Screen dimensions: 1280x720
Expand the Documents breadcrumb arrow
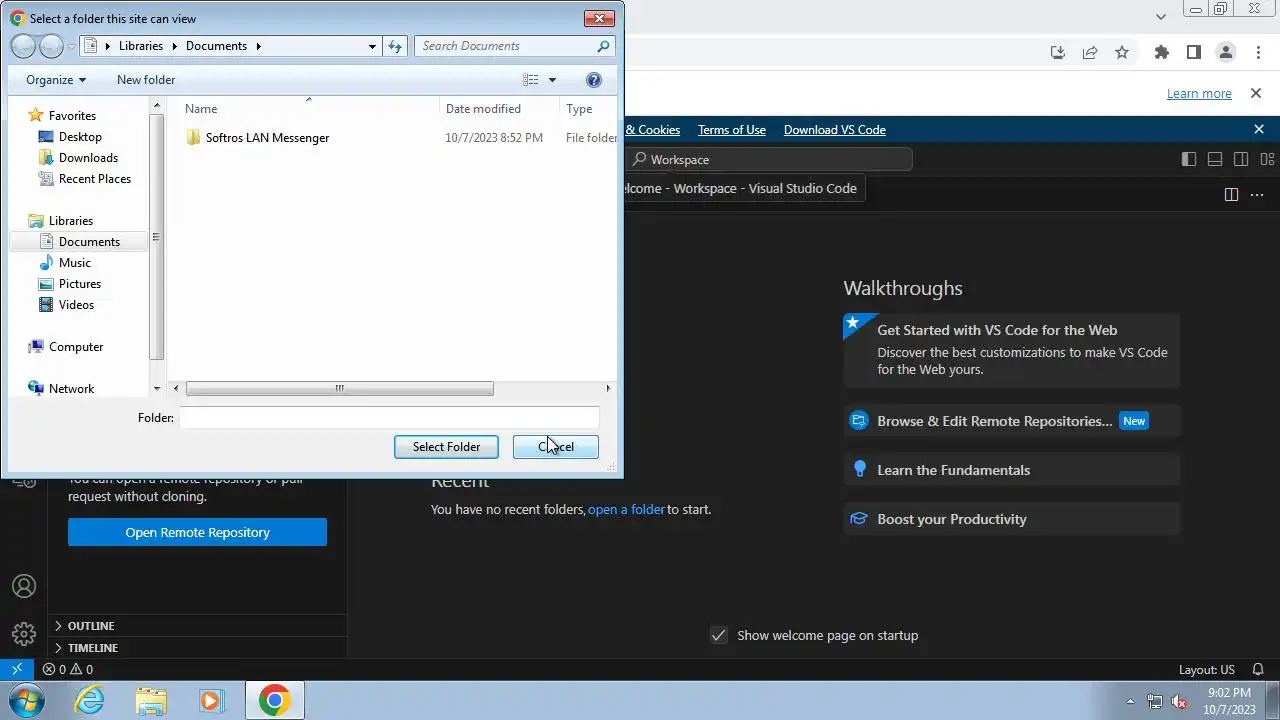click(258, 46)
